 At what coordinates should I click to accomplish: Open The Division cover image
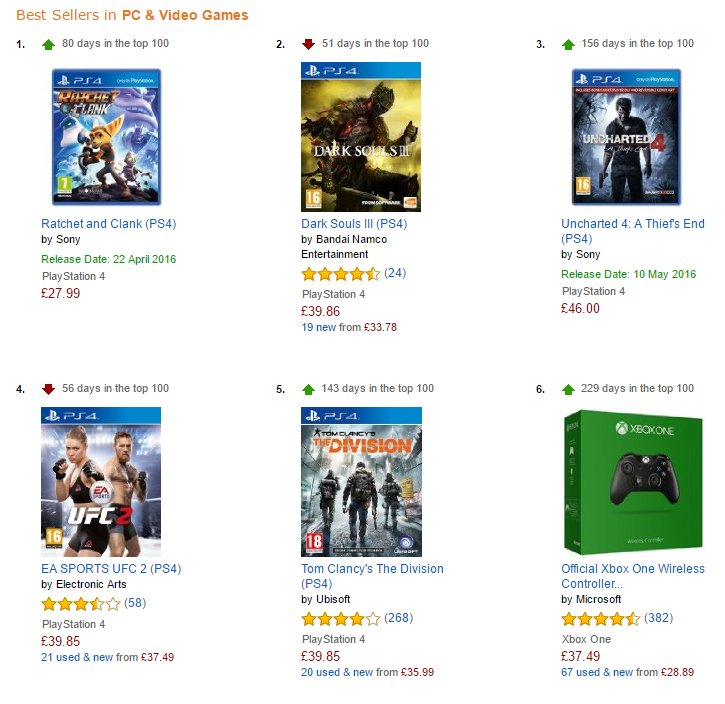click(361, 482)
